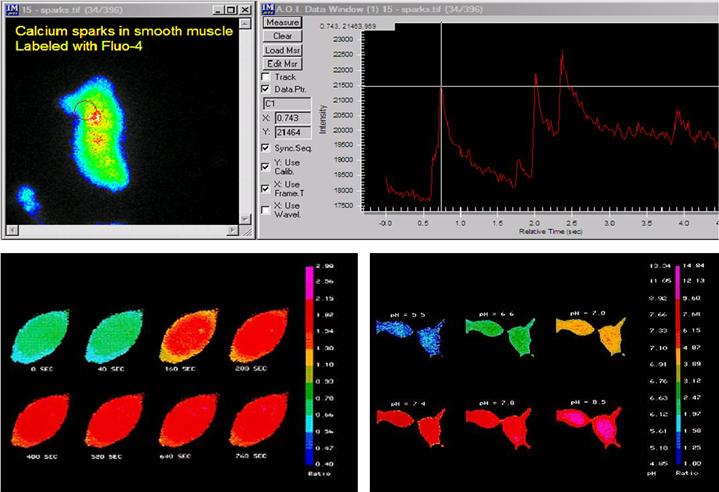Toggle the Sync.Seq. checkbox
Image resolution: width=719 pixels, height=492 pixels.
pos(265,148)
